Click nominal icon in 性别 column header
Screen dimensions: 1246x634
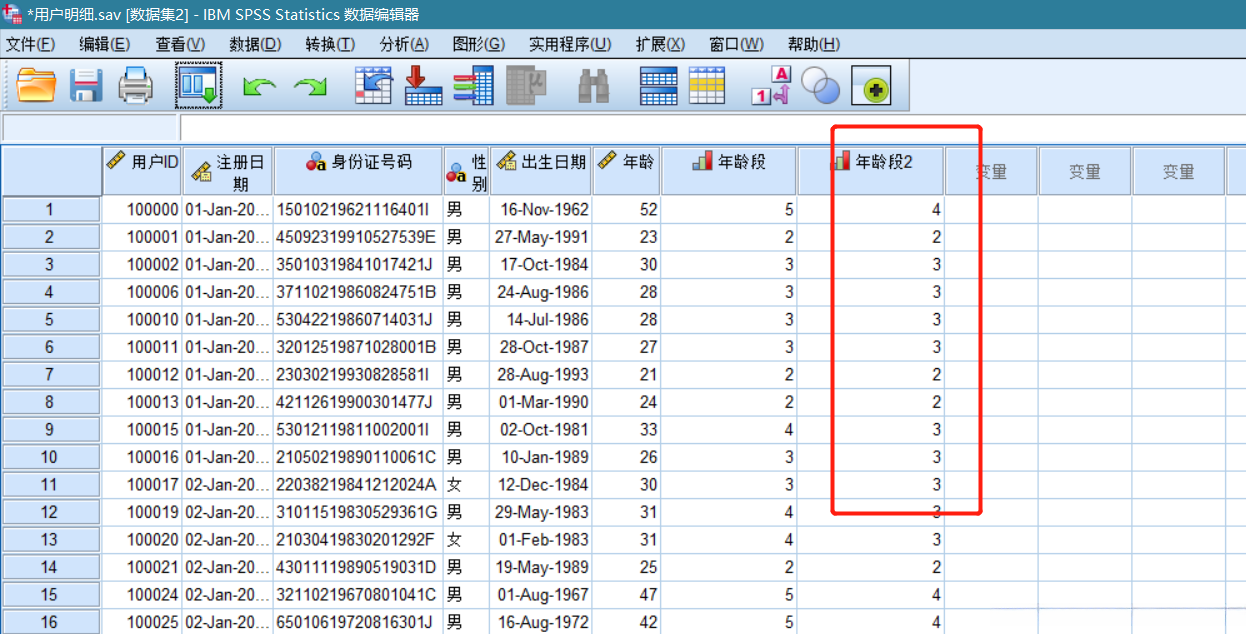point(456,171)
